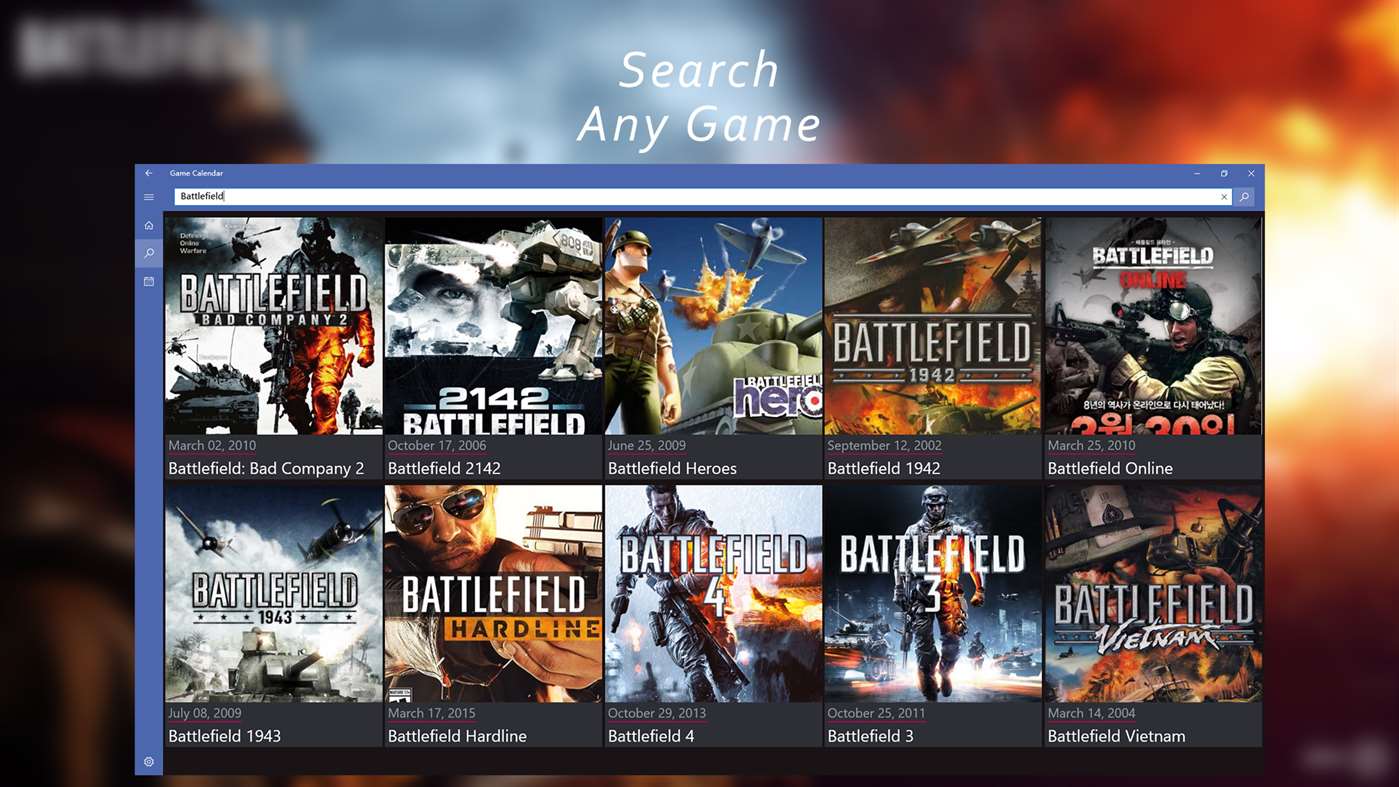This screenshot has height=787, width=1399.
Task: Click the date 'October 29, 2013'
Action: [x=657, y=714]
